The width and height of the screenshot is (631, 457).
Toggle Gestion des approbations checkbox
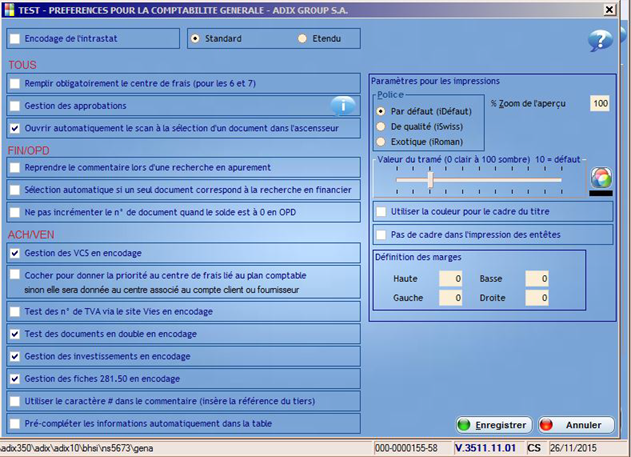click(x=15, y=105)
